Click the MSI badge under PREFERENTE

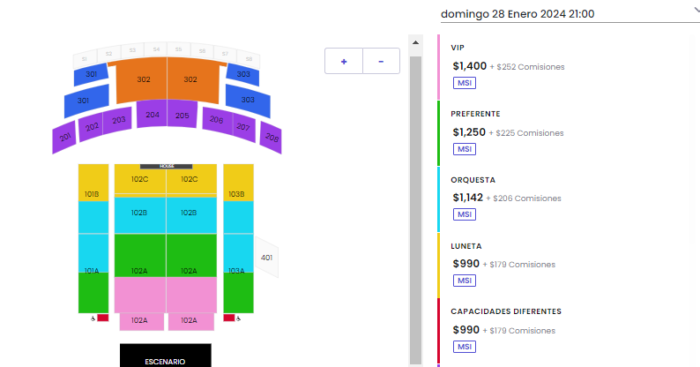pyautogui.click(x=464, y=149)
